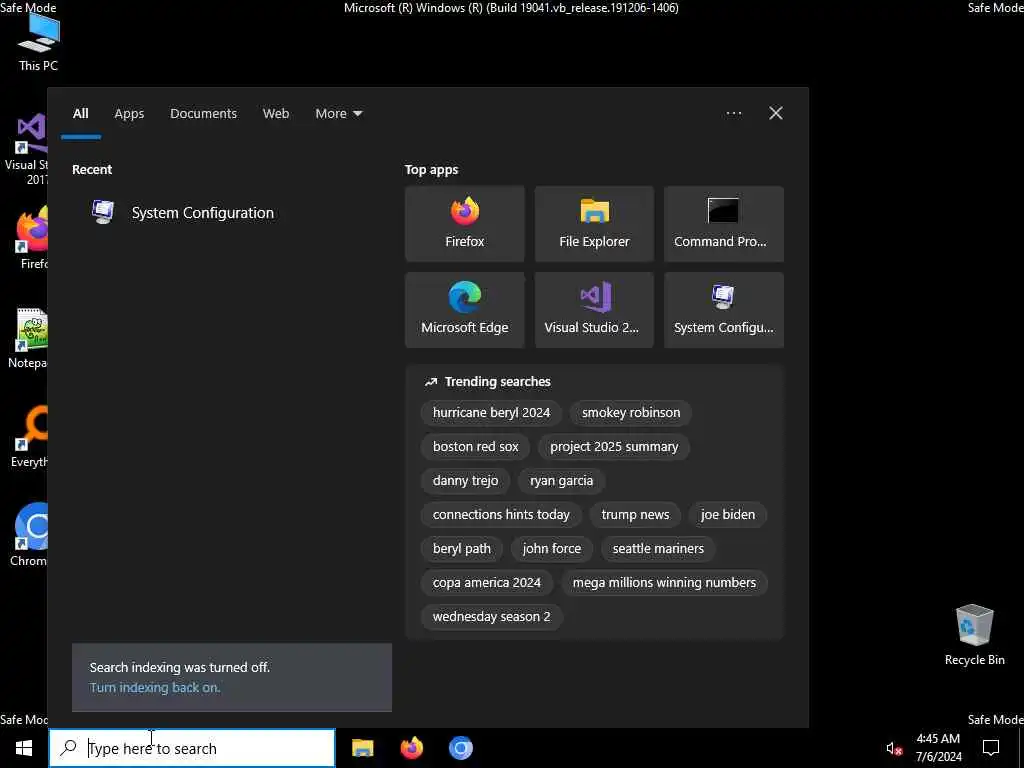Switch to the Documents tab

click(x=204, y=114)
